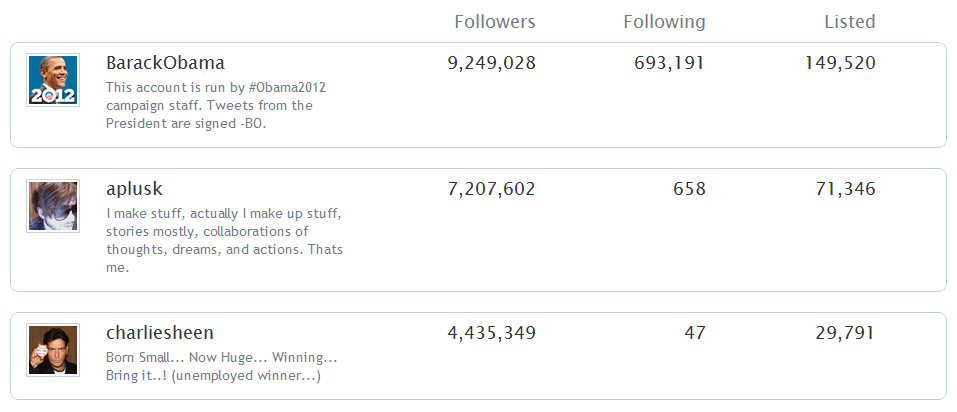957x412 pixels.
Task: Click charliesheen's "Born Small" bio text
Action: 220,367
